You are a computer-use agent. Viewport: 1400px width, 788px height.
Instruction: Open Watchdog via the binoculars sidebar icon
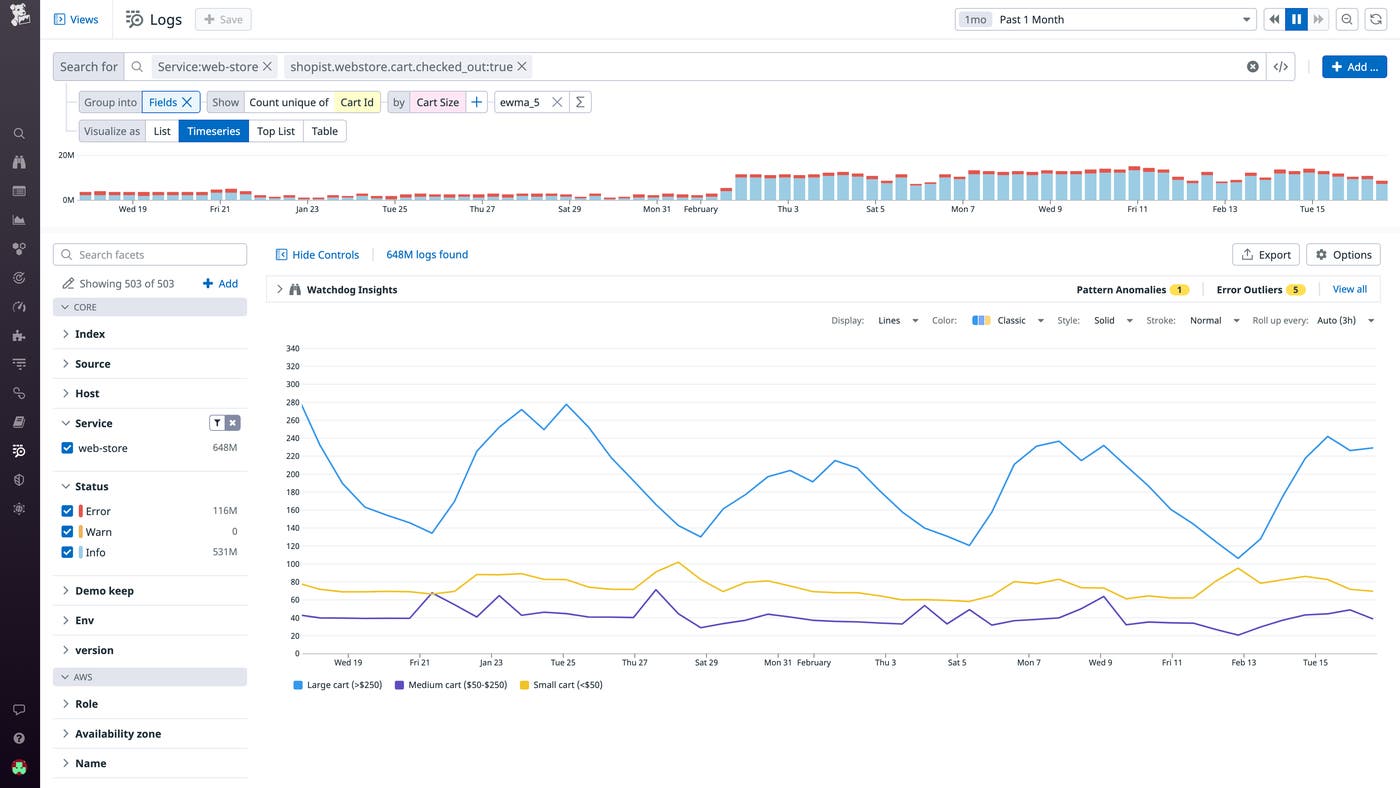(18, 161)
